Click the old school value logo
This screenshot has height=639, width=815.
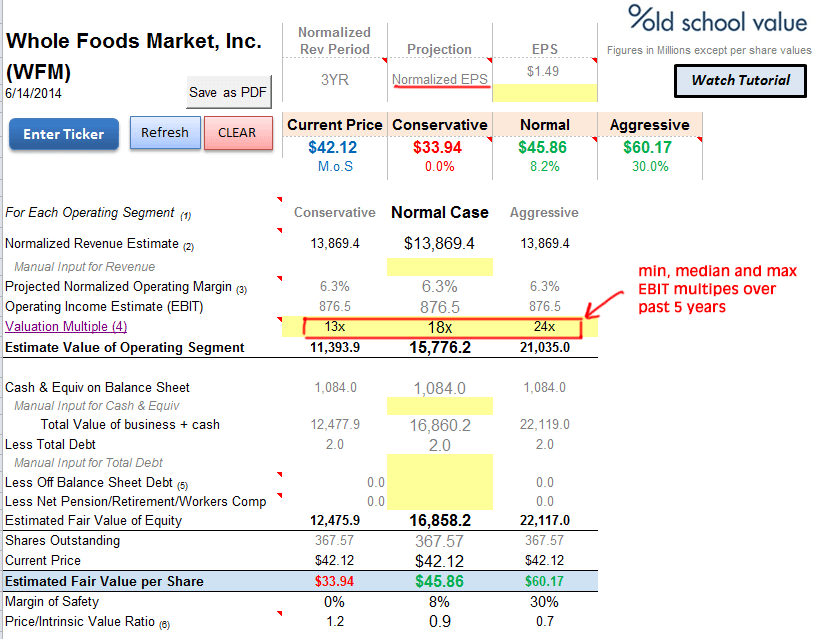pos(717,19)
